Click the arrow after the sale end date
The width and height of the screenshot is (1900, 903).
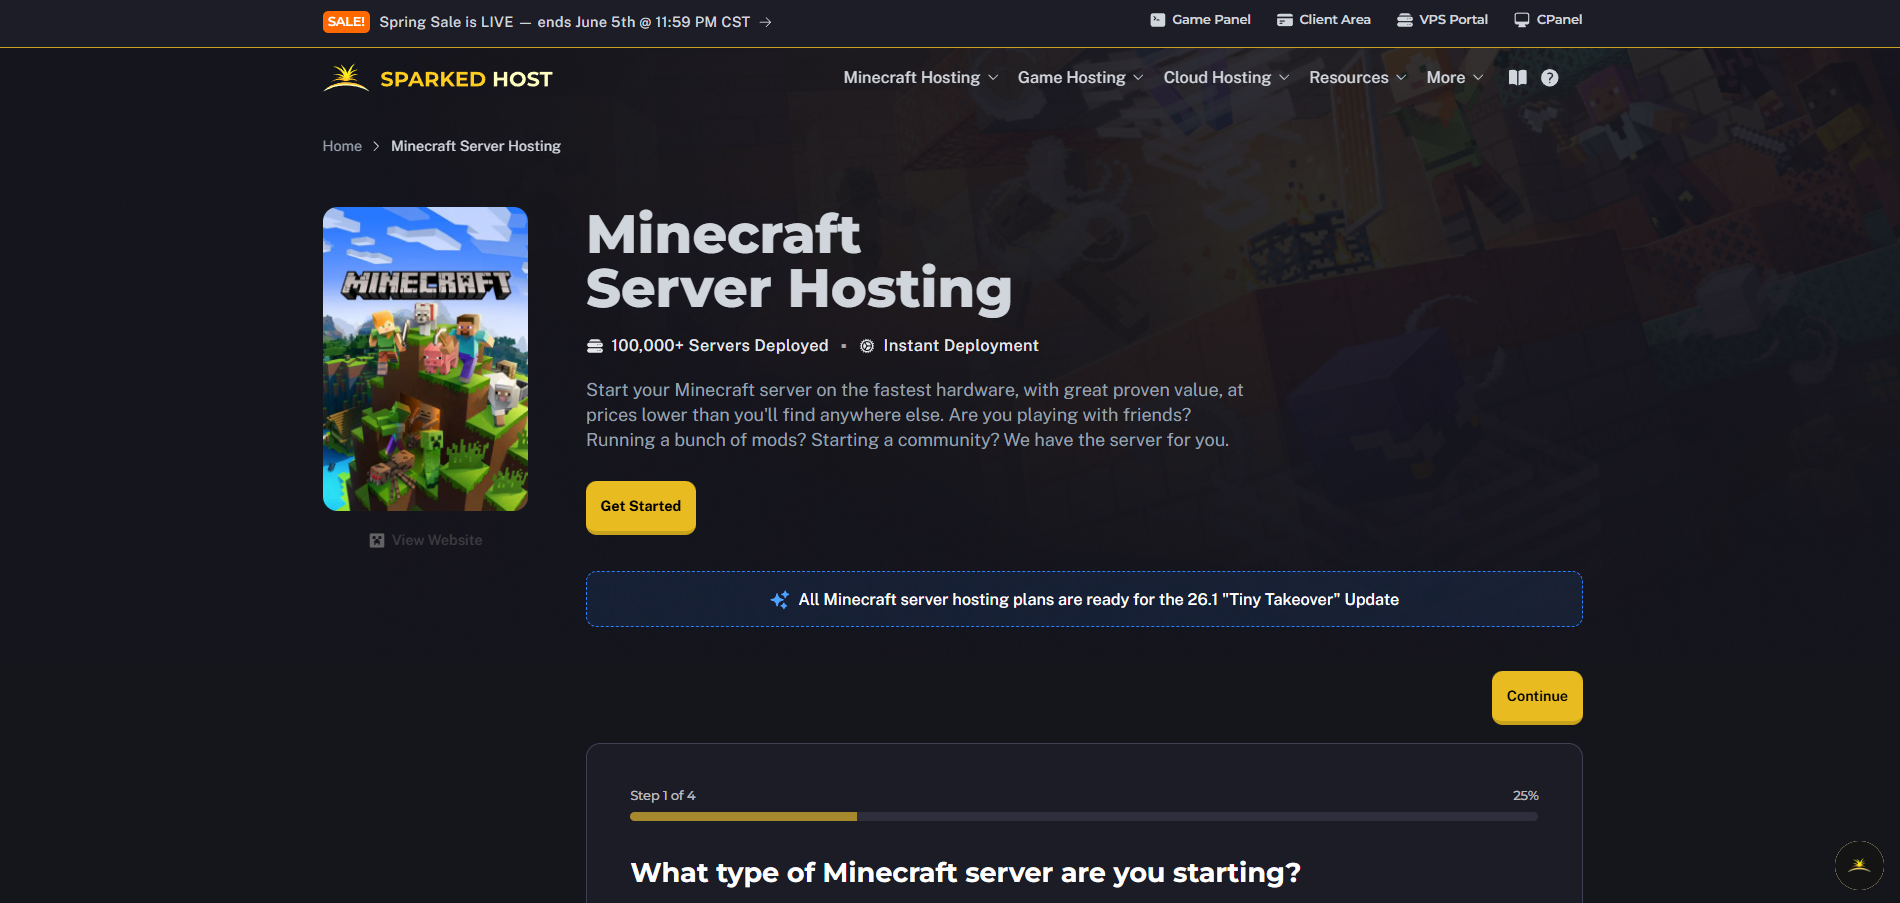[x=765, y=22]
